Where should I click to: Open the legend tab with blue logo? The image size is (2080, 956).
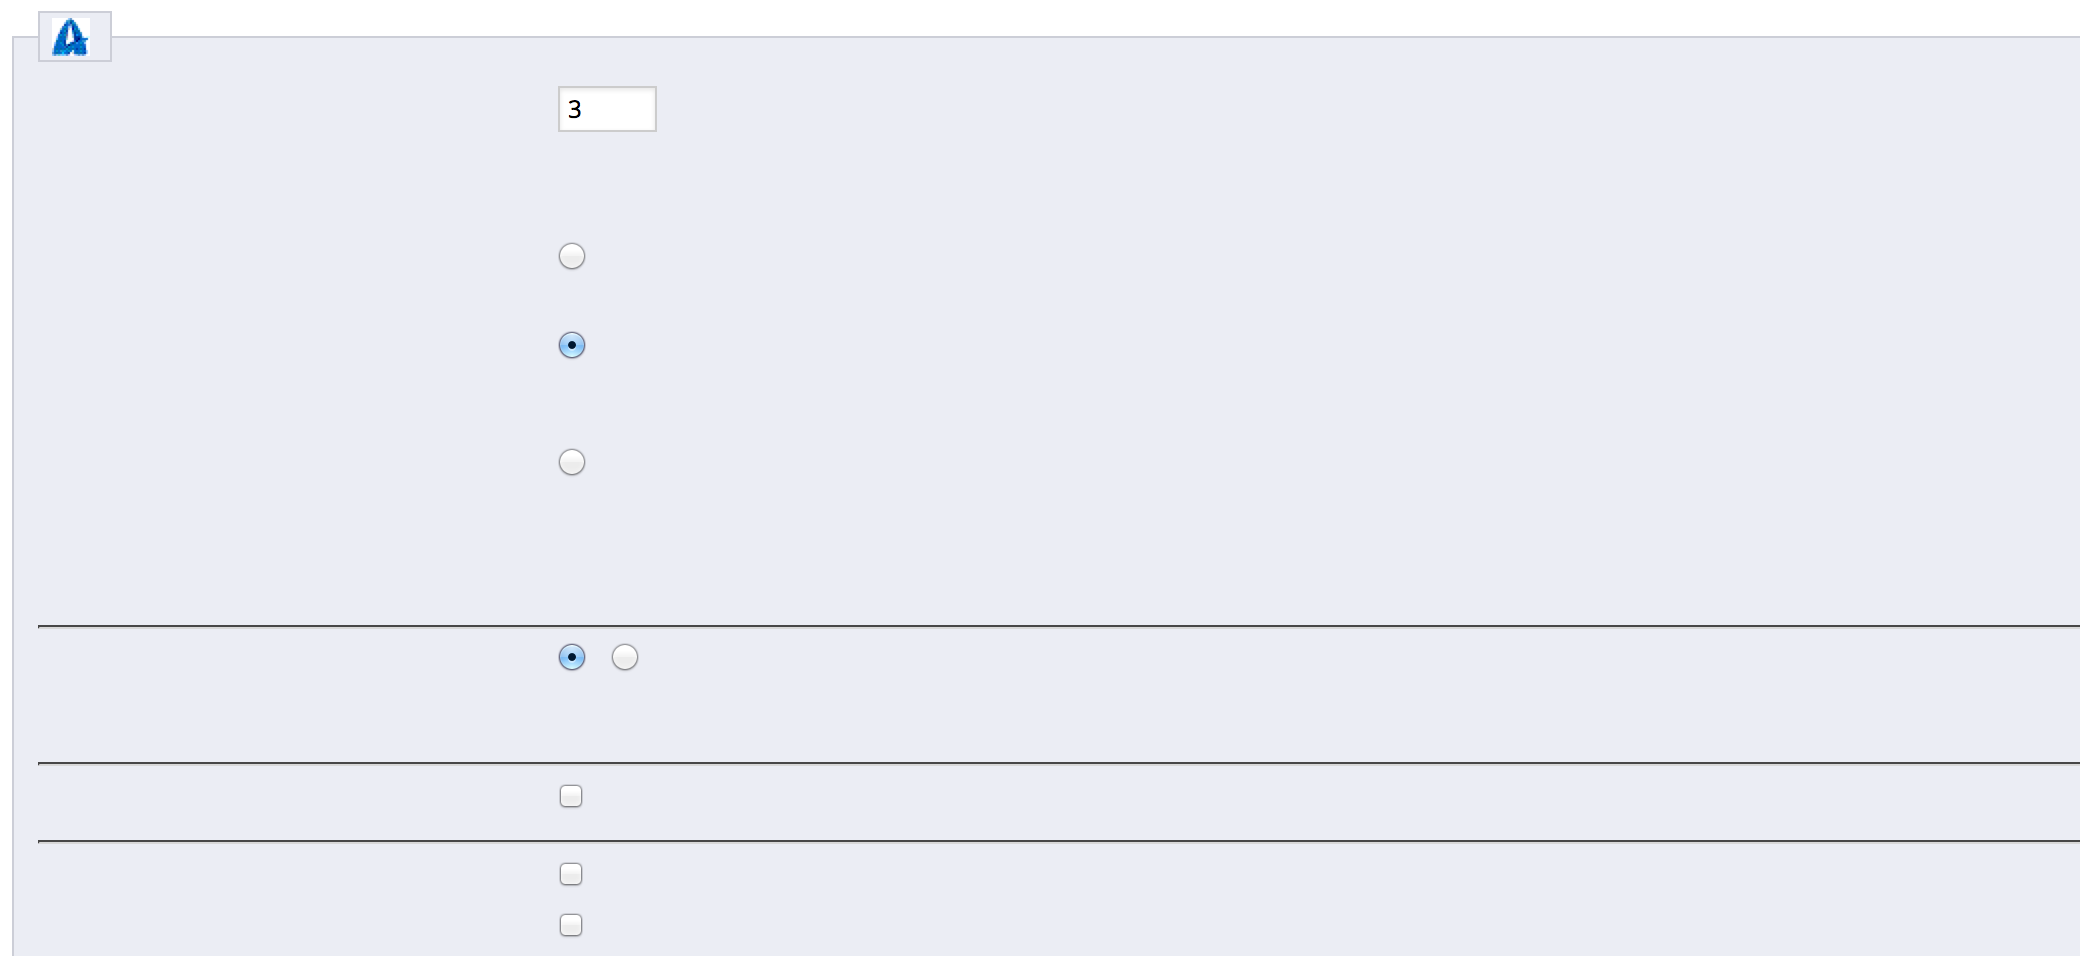[x=75, y=38]
